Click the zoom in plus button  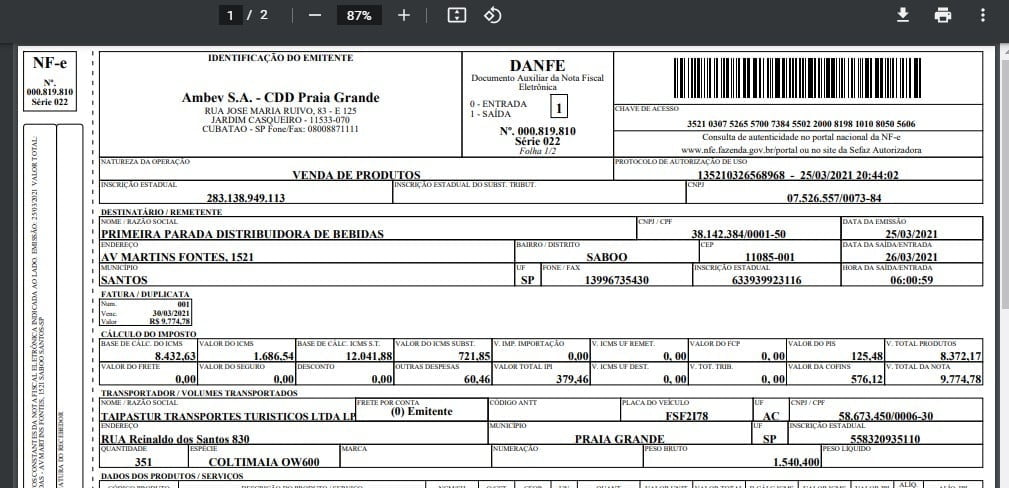[404, 15]
